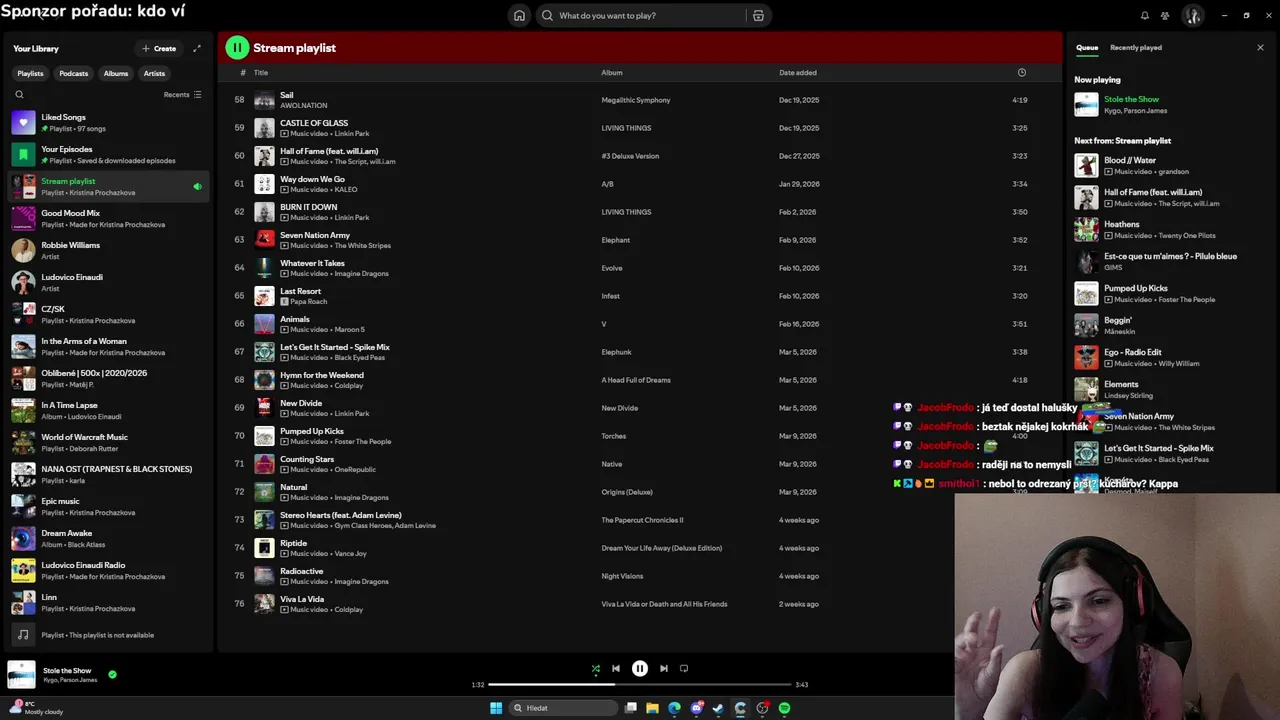
Task: Sort by the Title column header
Action: (261, 73)
